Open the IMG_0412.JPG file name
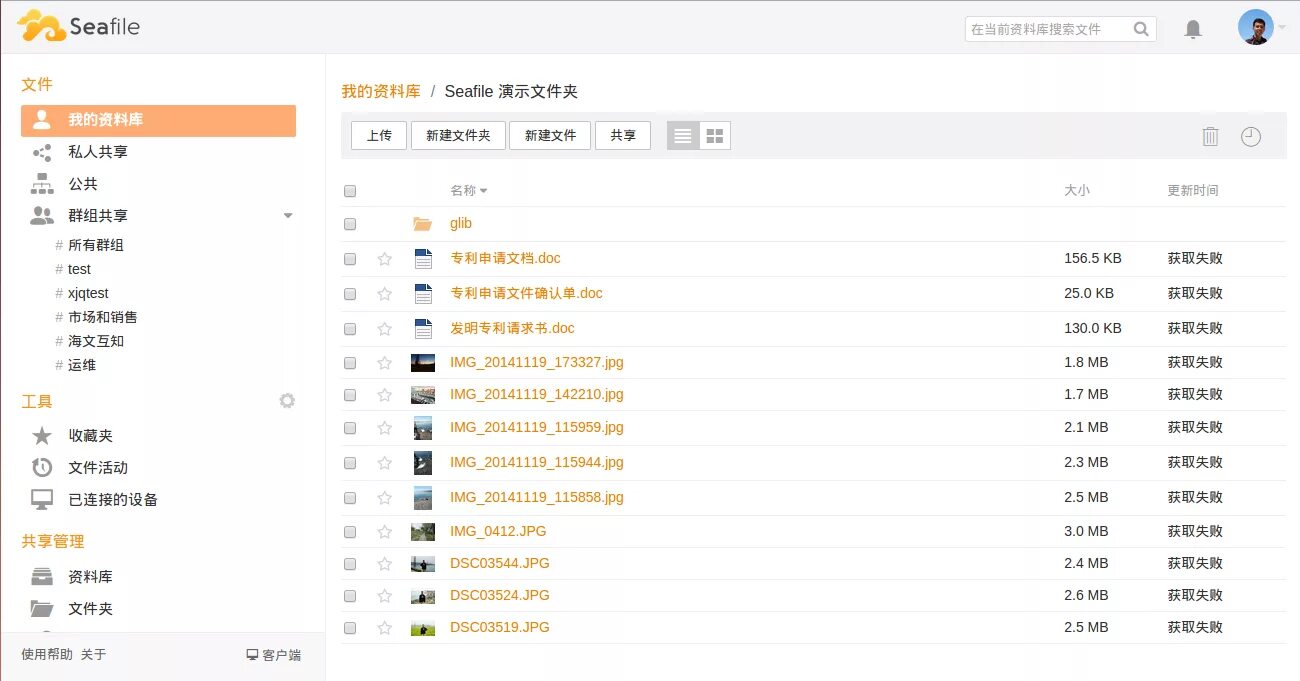 (498, 532)
